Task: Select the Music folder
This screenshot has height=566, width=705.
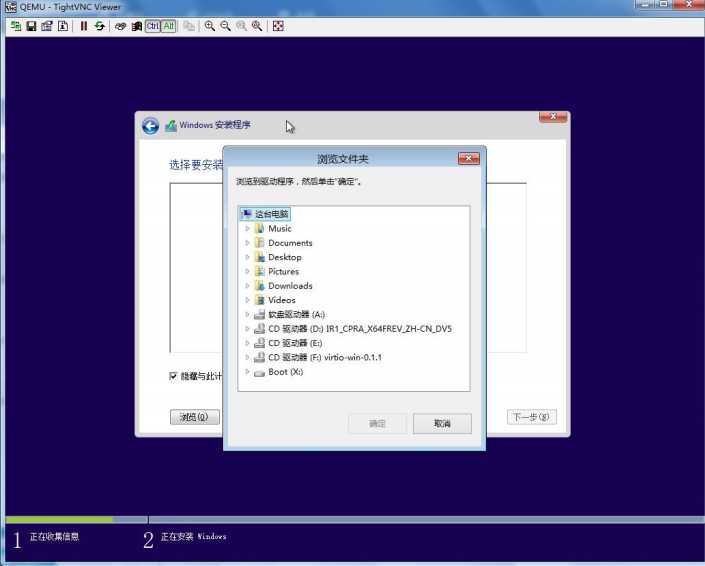Action: 280,228
